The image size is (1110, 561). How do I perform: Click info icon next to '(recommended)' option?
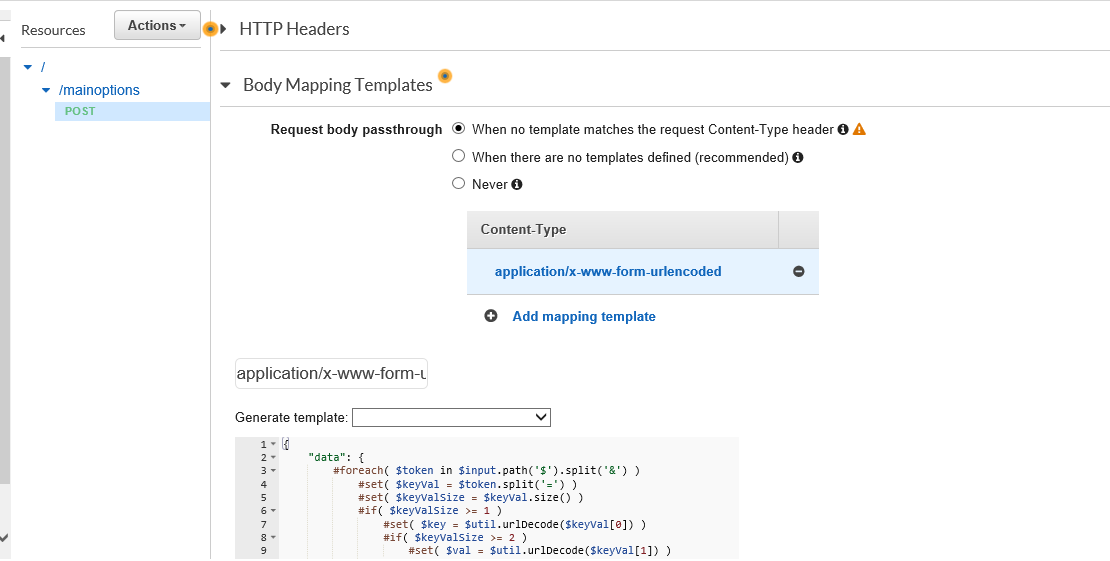[798, 157]
